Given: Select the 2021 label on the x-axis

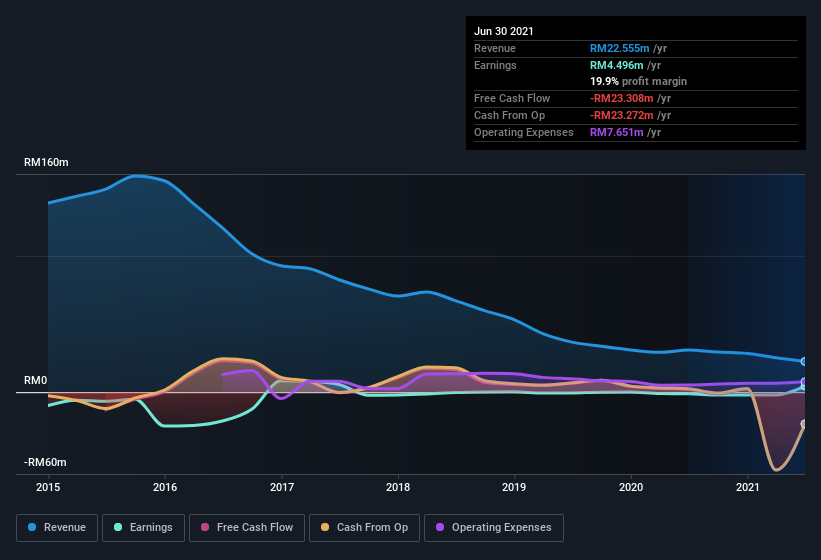Looking at the screenshot, I should click(748, 487).
